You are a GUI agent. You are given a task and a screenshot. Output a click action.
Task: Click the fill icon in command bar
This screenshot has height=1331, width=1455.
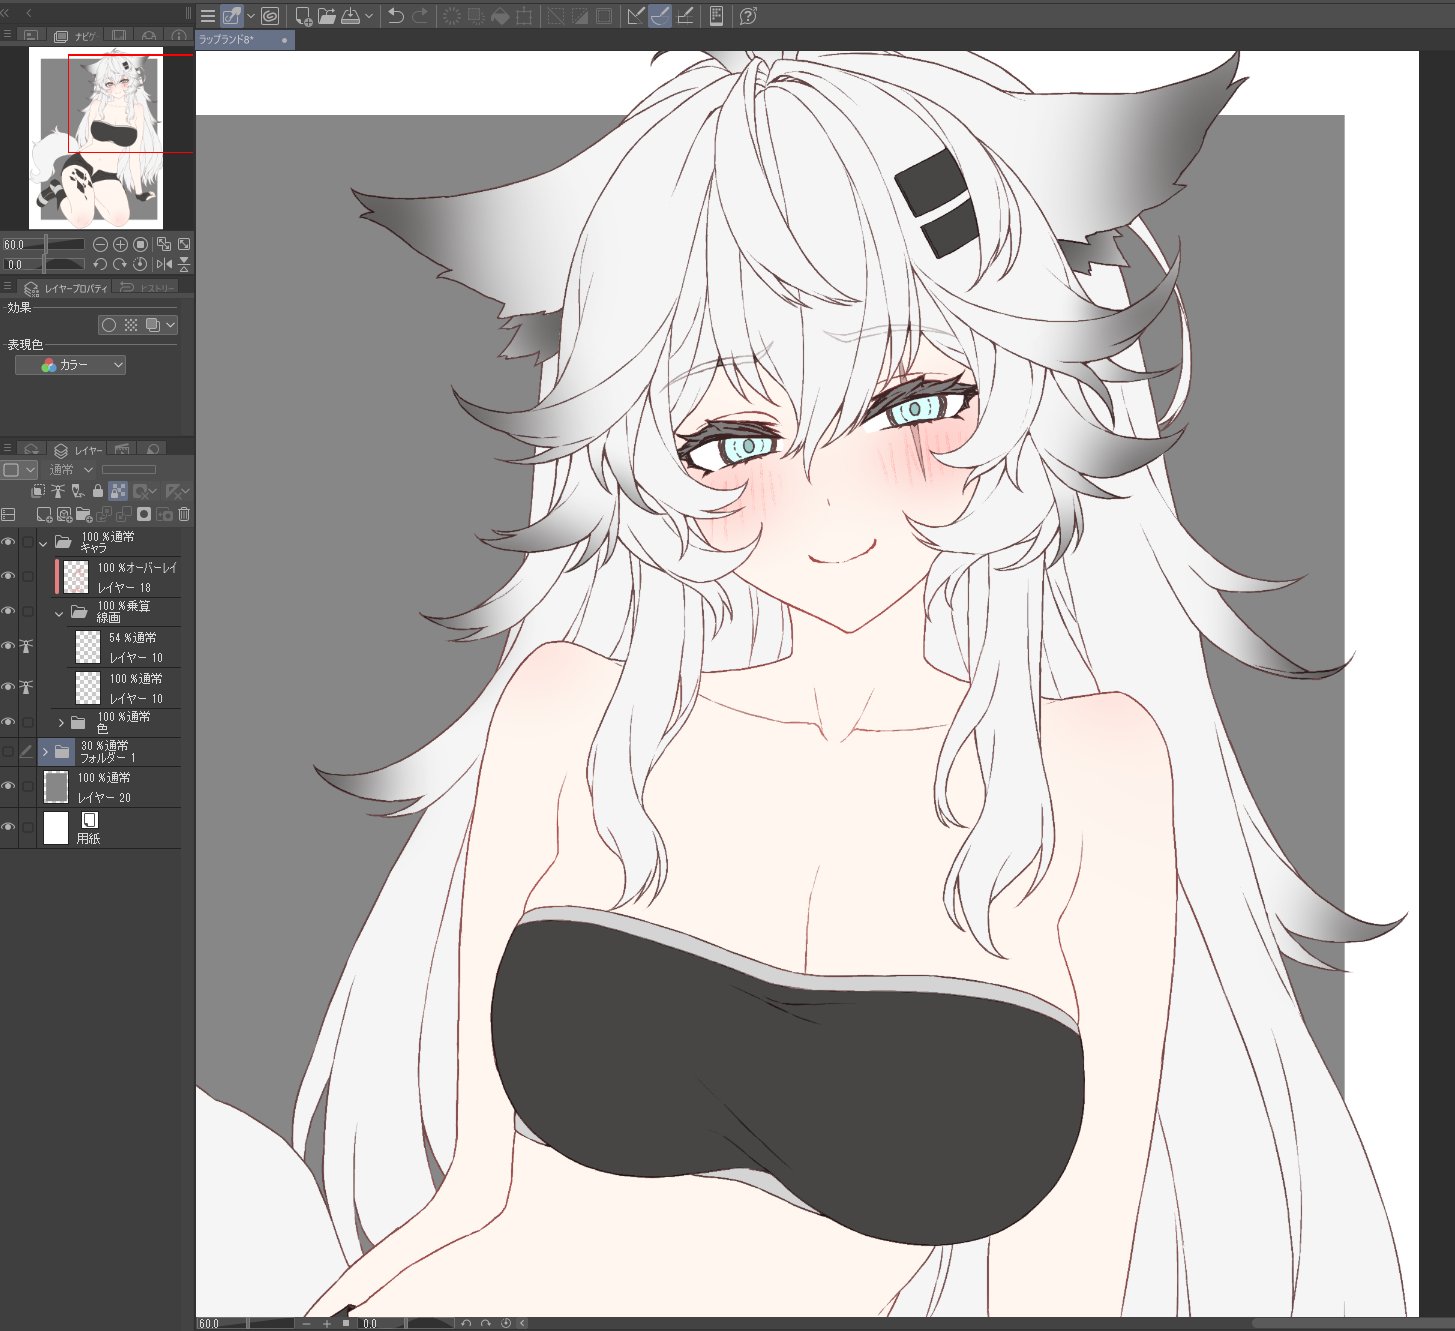click(x=500, y=16)
